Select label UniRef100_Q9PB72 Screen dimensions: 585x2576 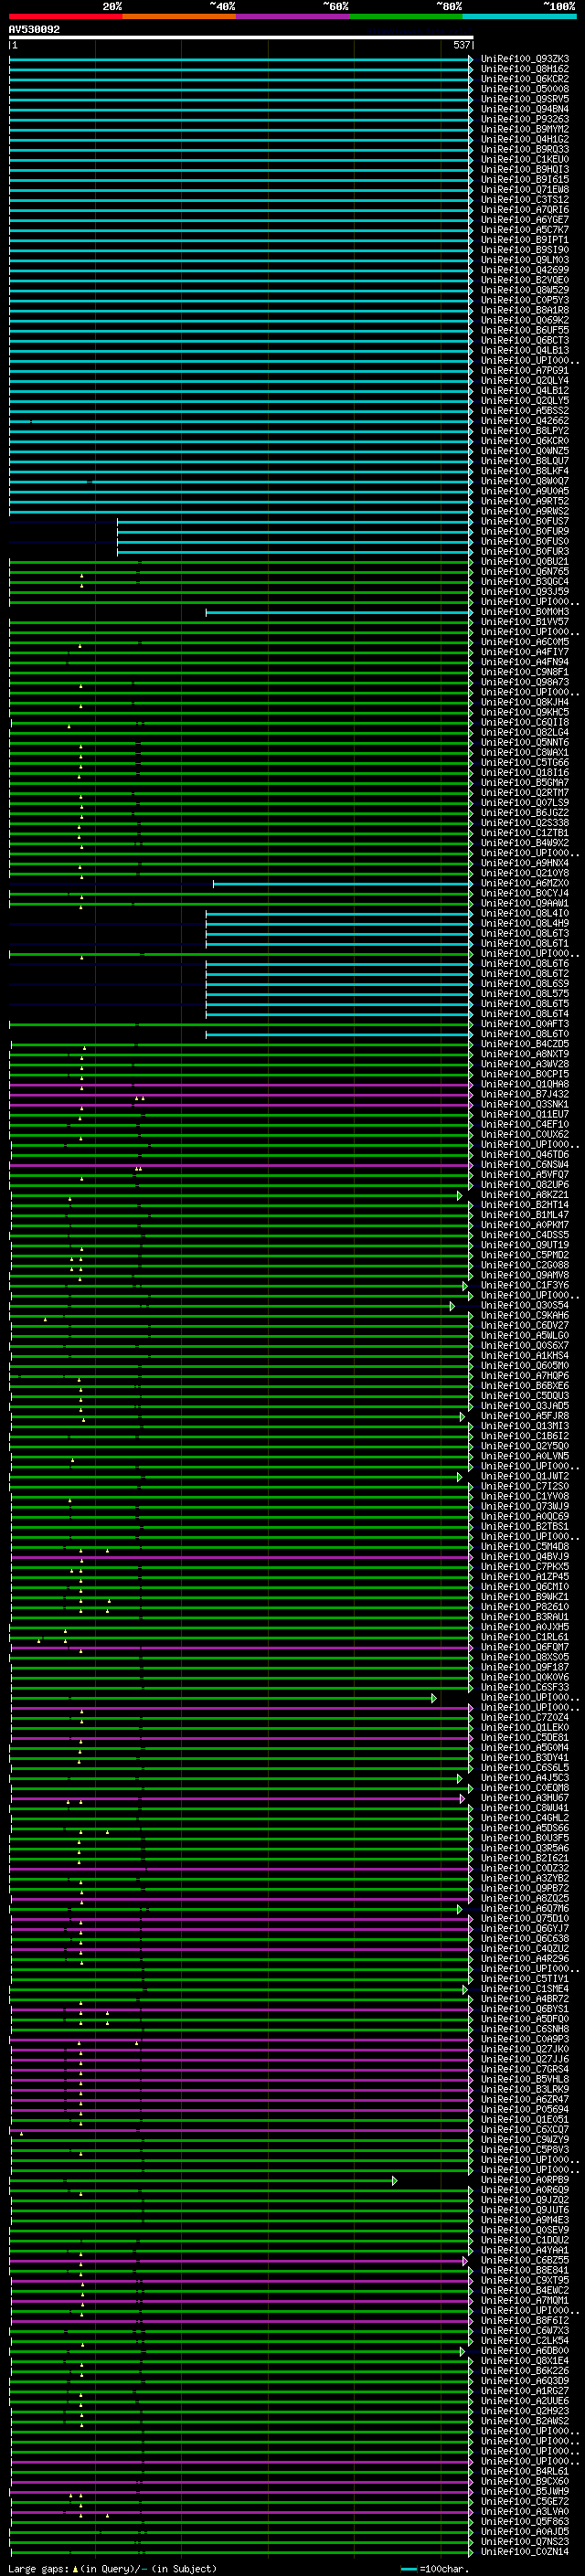(525, 1889)
